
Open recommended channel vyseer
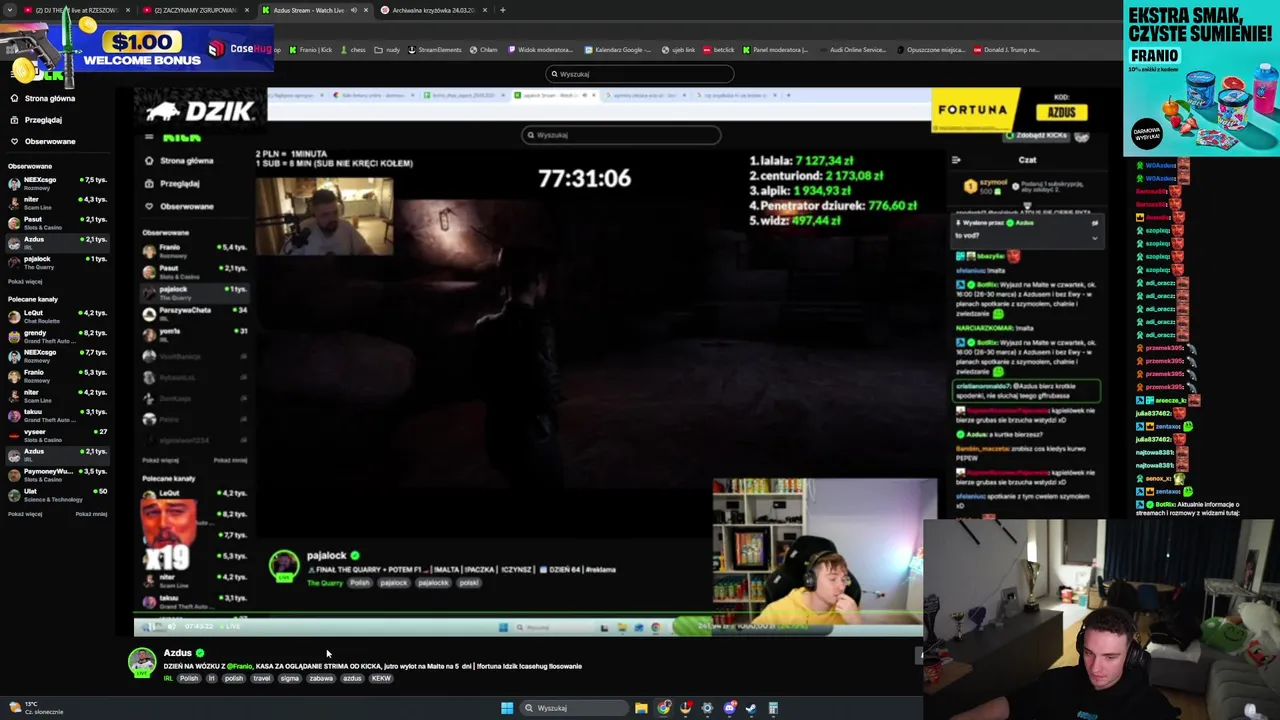57,435
